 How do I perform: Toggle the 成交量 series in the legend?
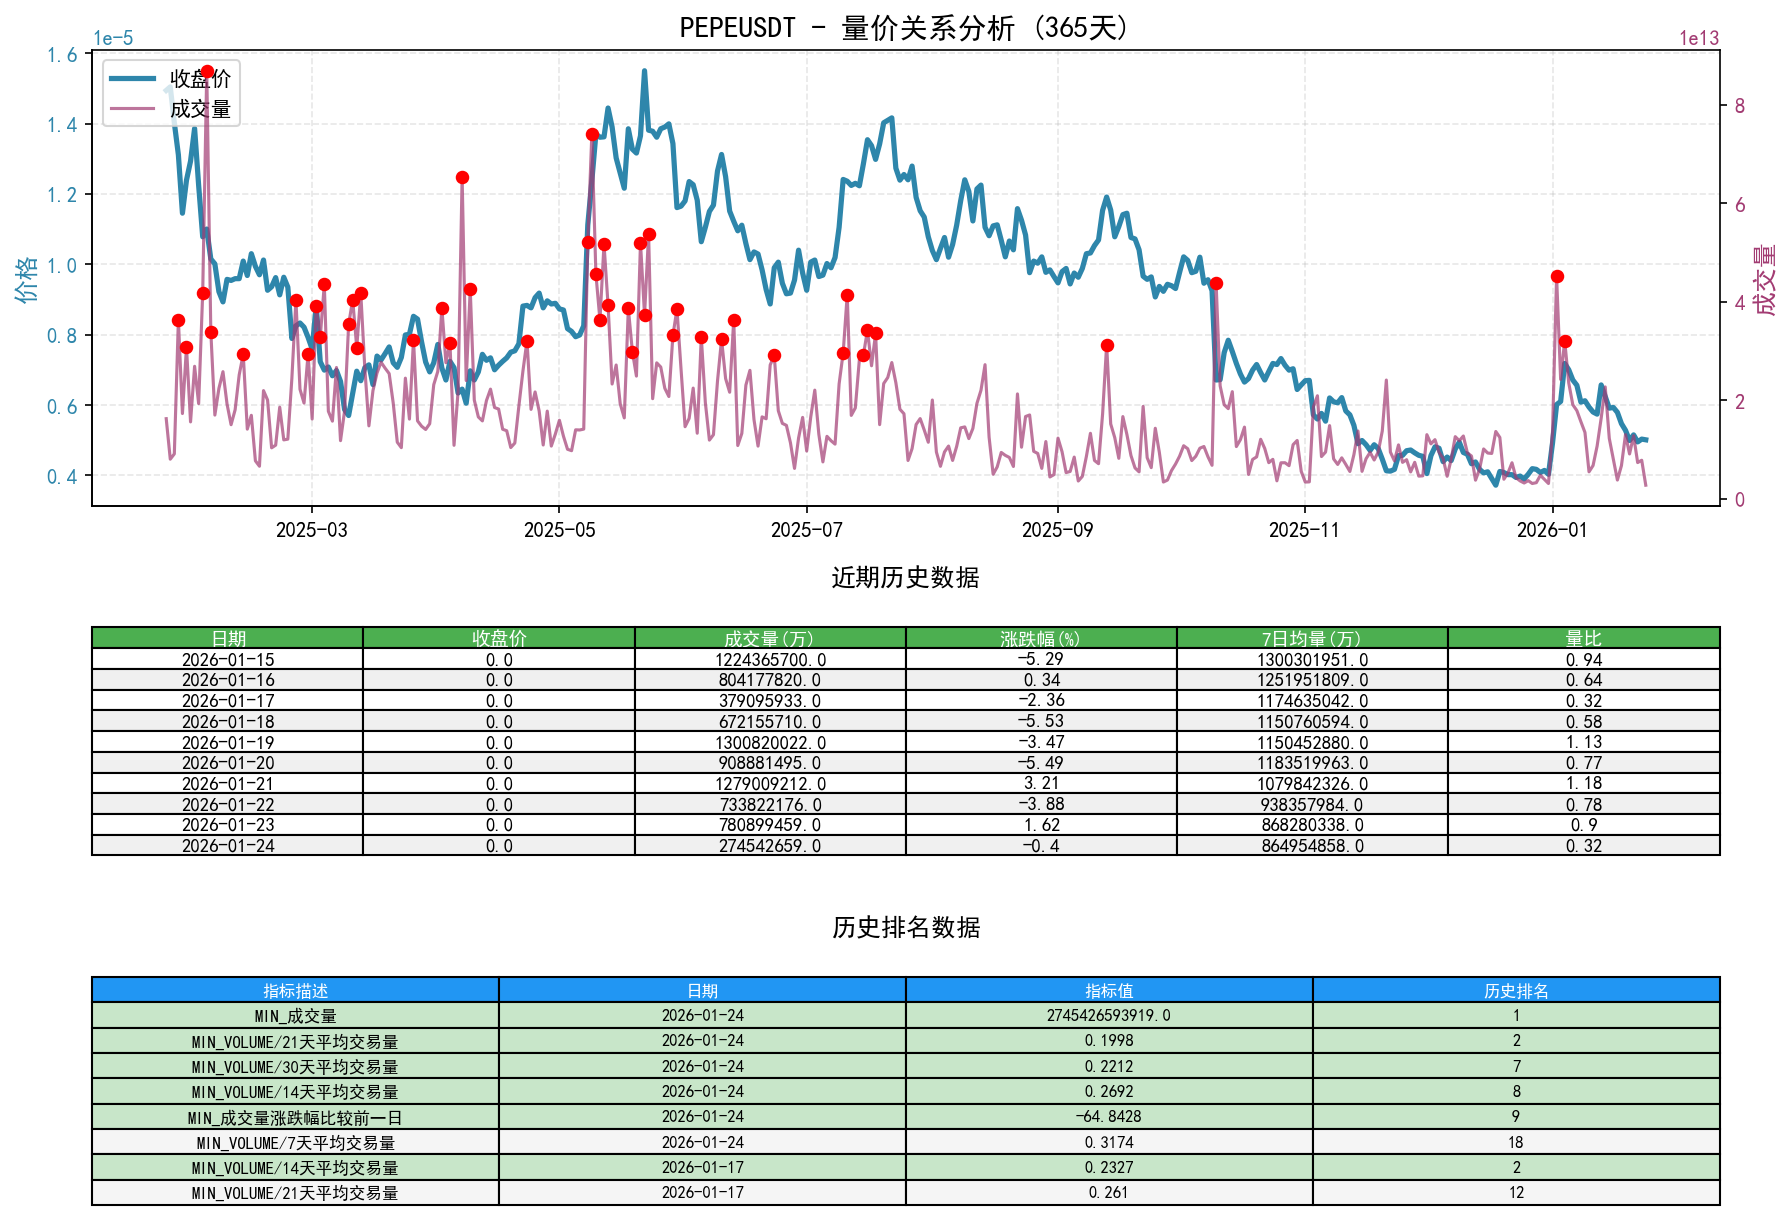pyautogui.click(x=196, y=110)
